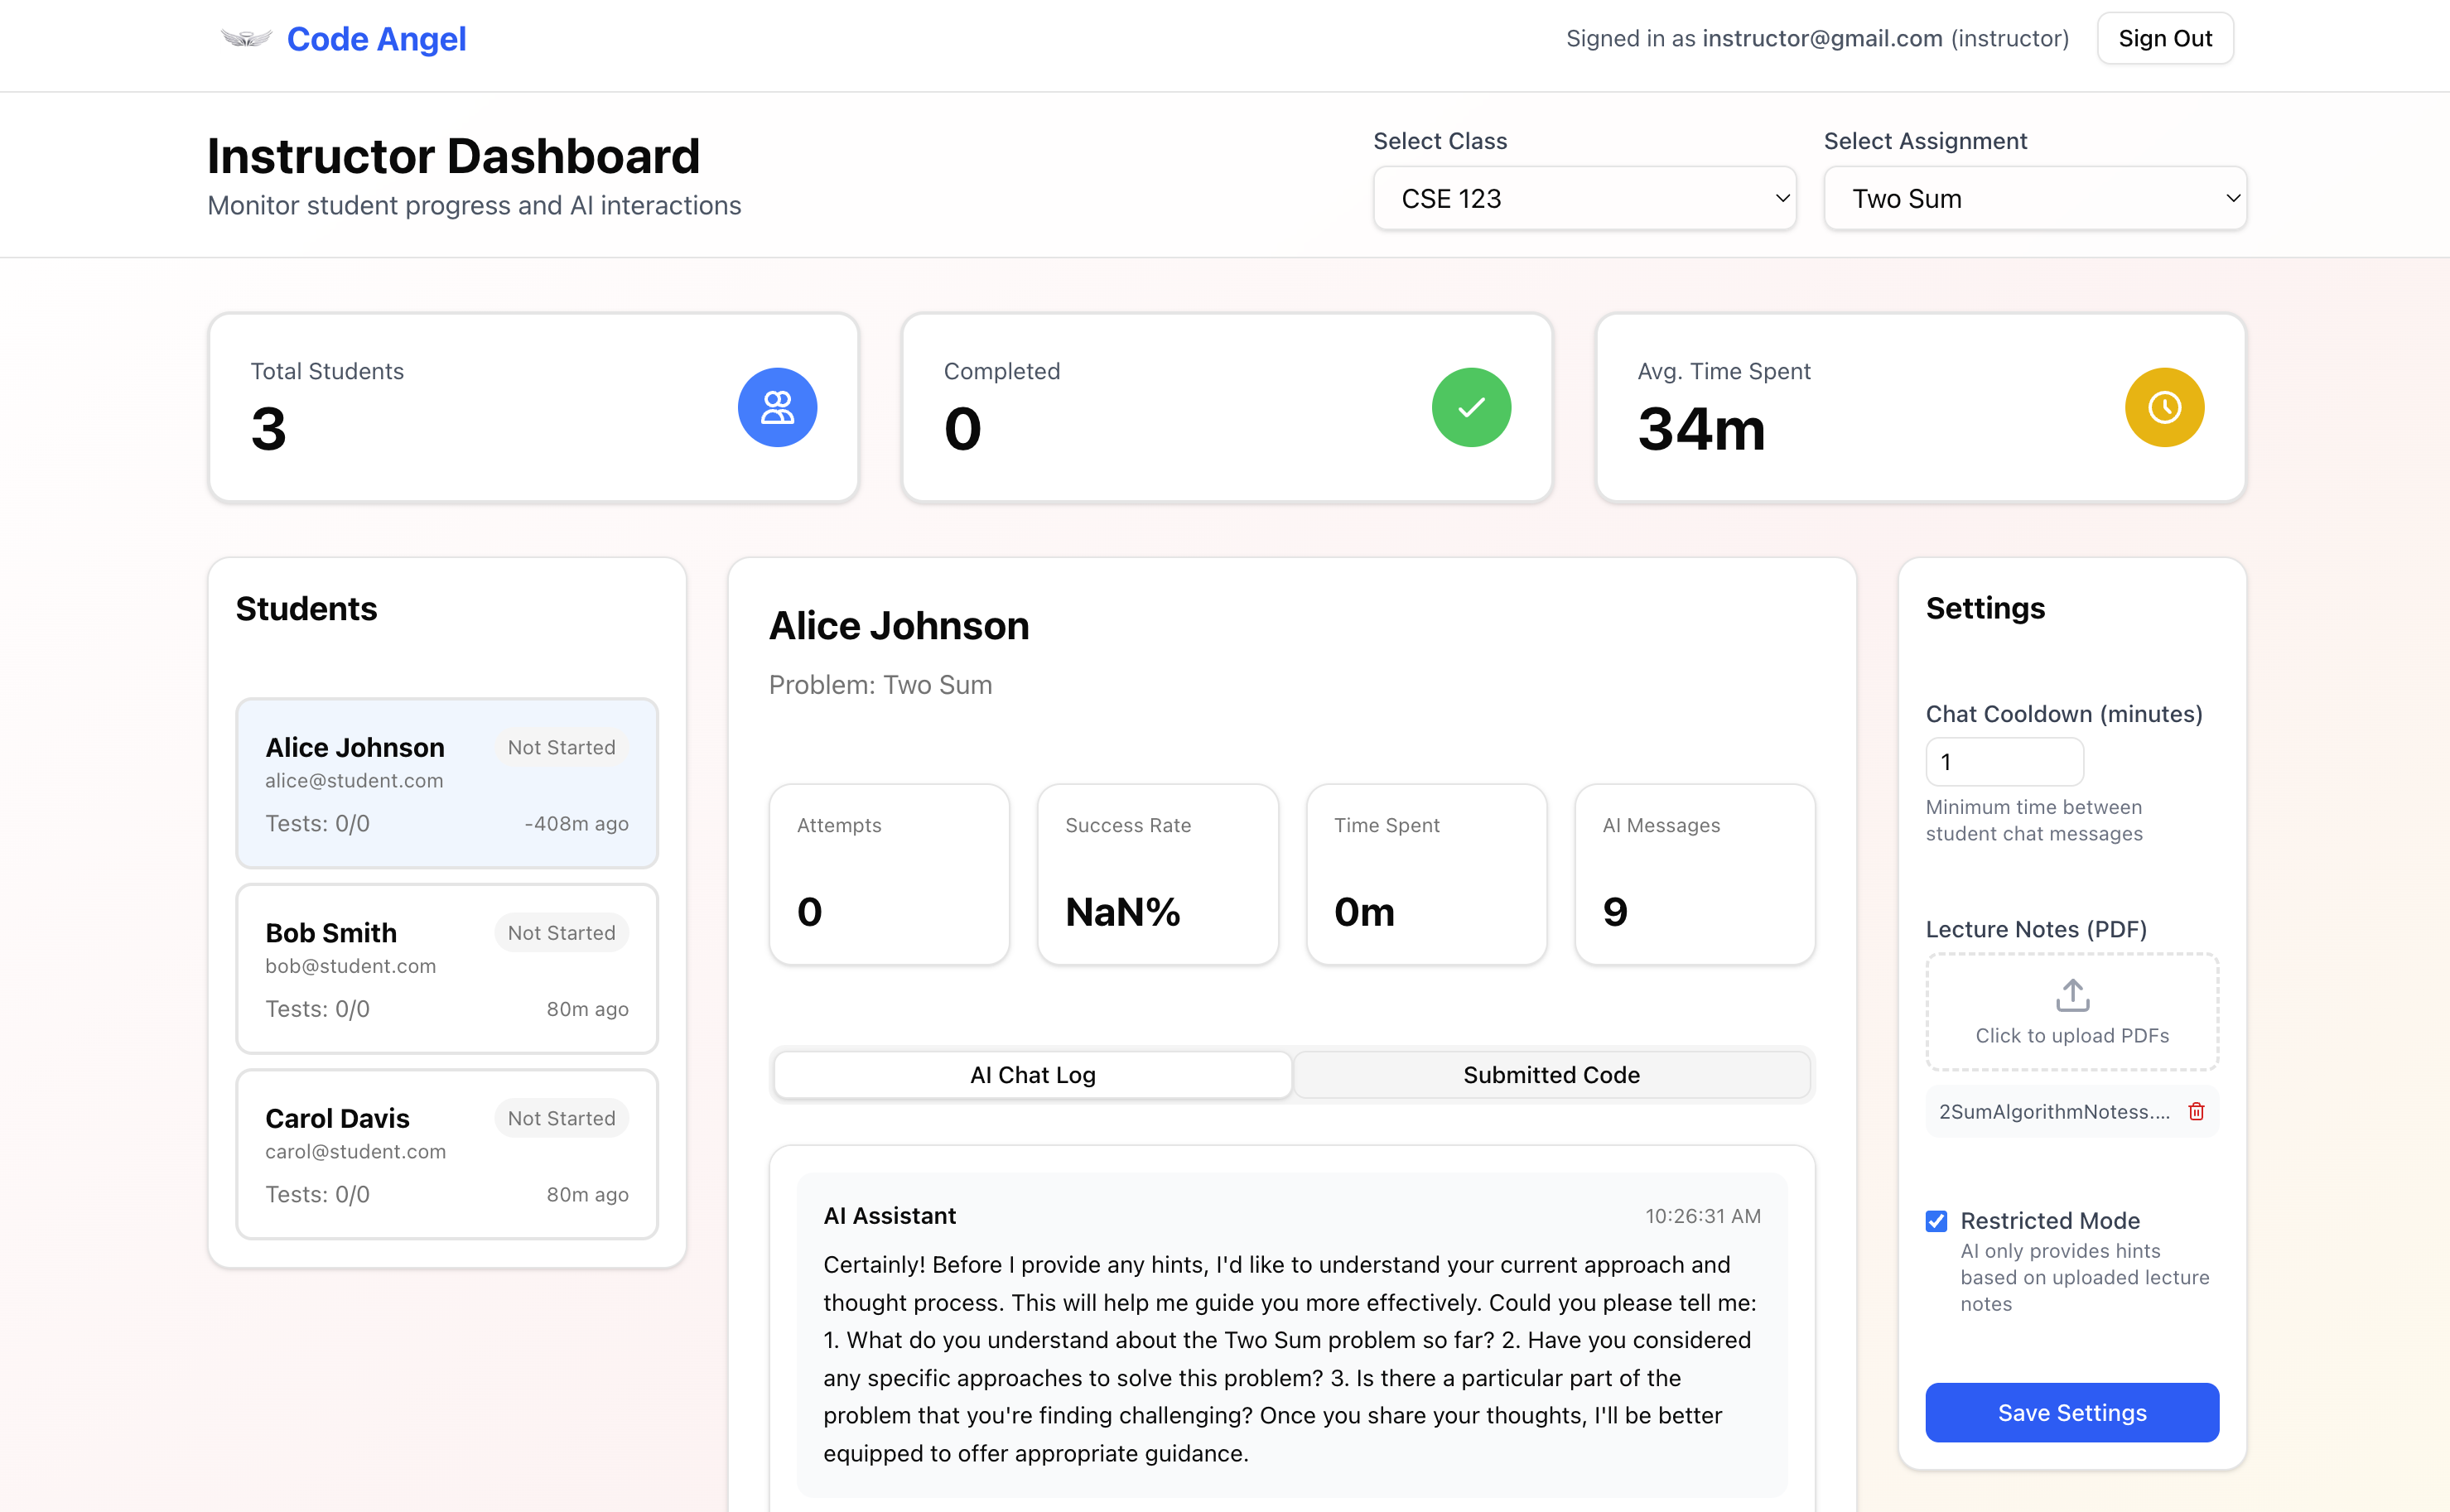The image size is (2450, 1512).
Task: Select student Bob Smith from the list
Action: click(446, 968)
